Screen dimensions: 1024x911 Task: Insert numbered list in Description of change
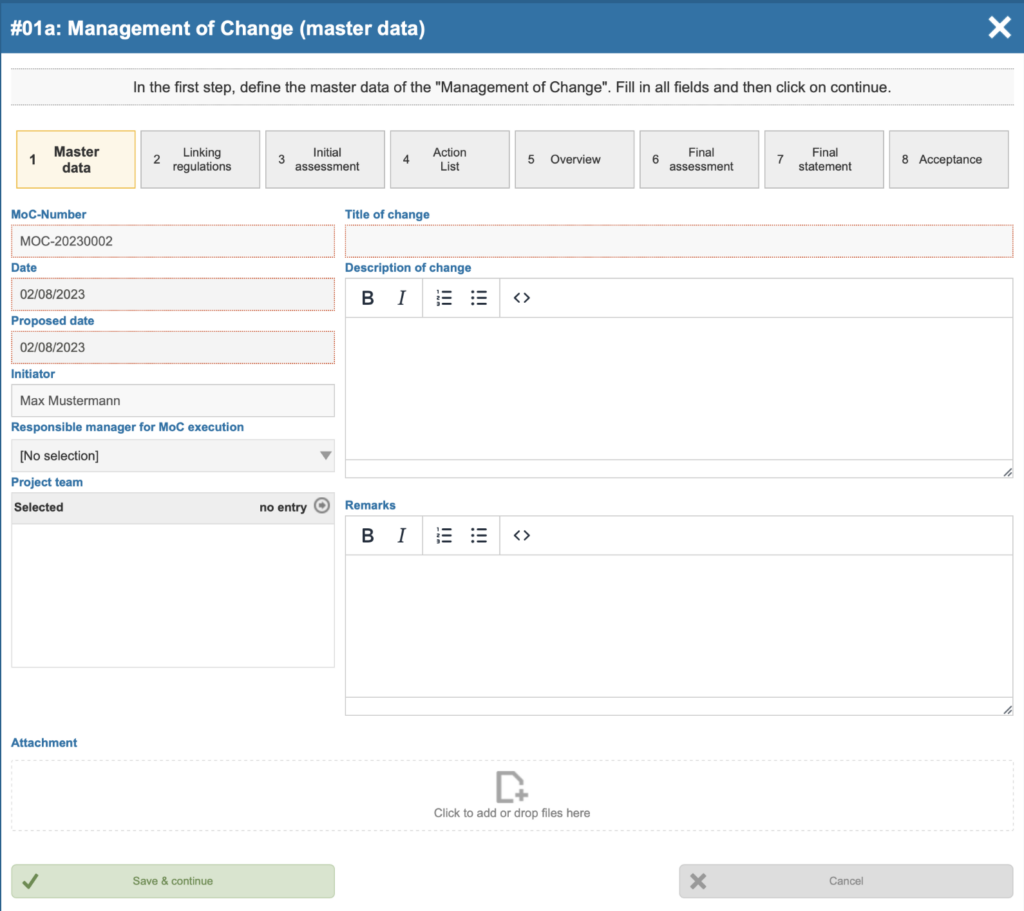[444, 298]
